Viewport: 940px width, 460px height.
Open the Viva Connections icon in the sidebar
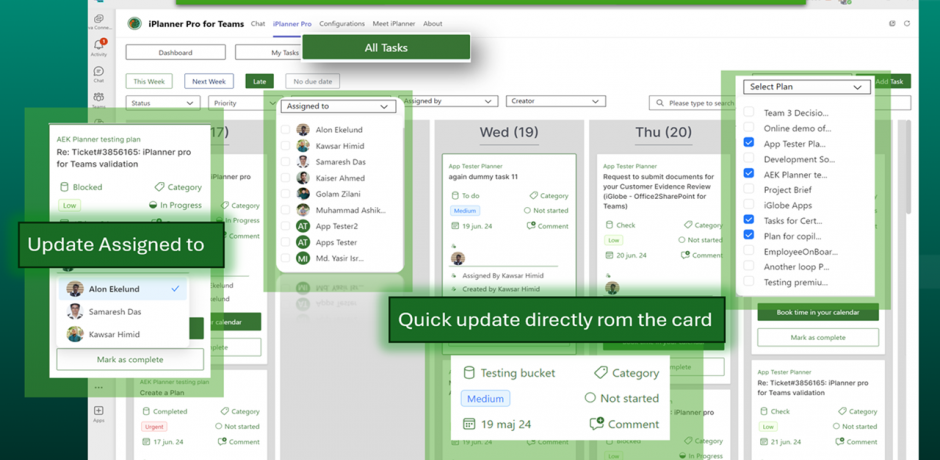(99, 19)
